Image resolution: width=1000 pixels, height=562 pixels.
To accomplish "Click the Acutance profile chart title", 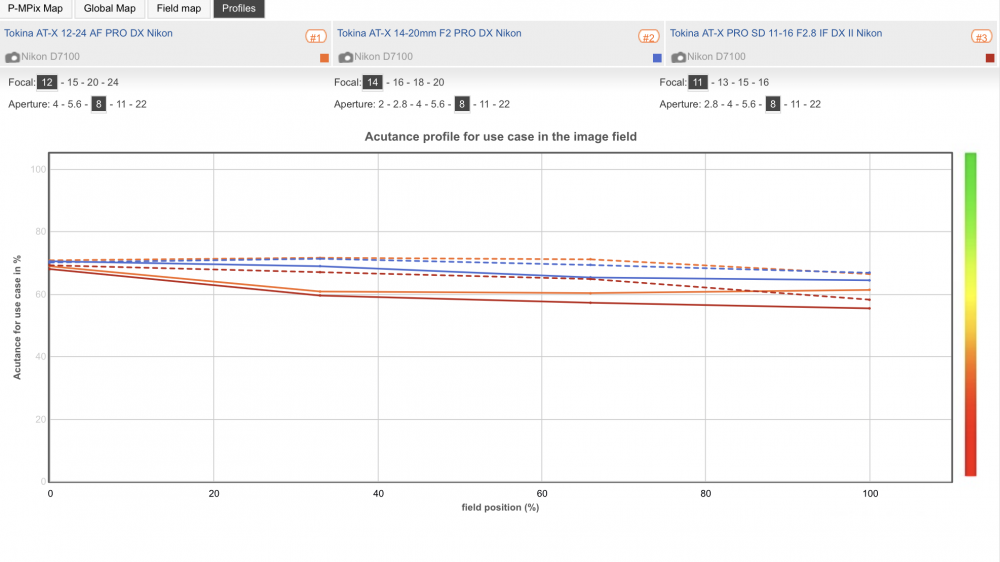I will pyautogui.click(x=501, y=137).
